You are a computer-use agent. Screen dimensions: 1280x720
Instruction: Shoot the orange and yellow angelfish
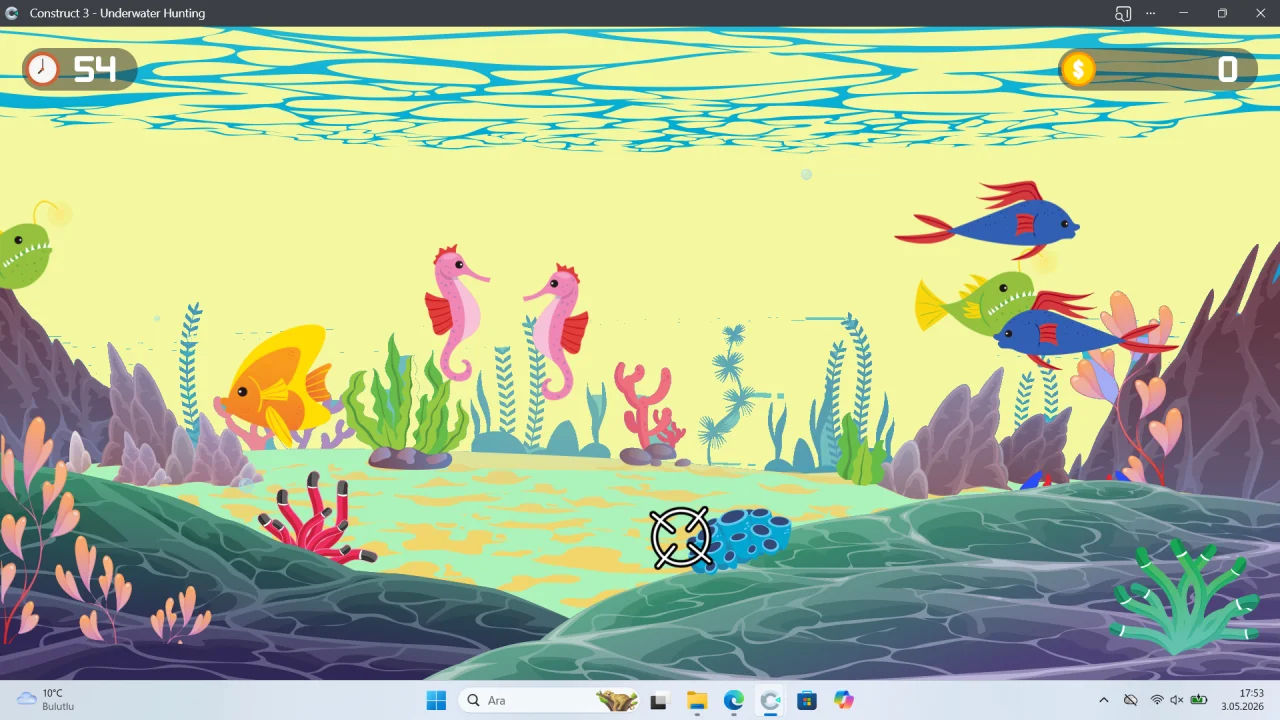[275, 386]
